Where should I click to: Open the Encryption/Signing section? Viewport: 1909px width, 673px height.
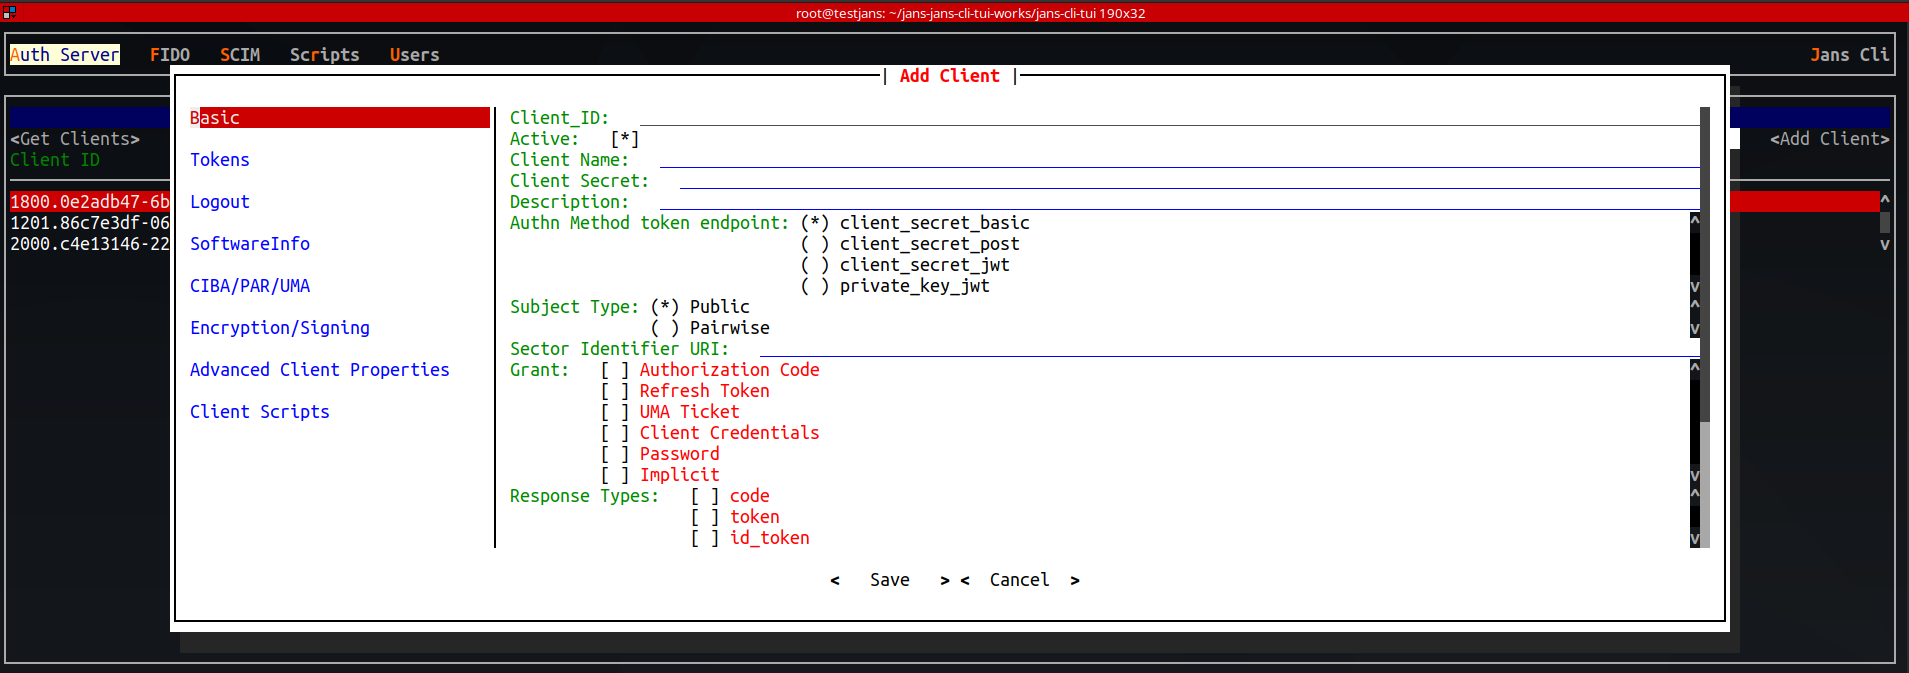click(280, 328)
